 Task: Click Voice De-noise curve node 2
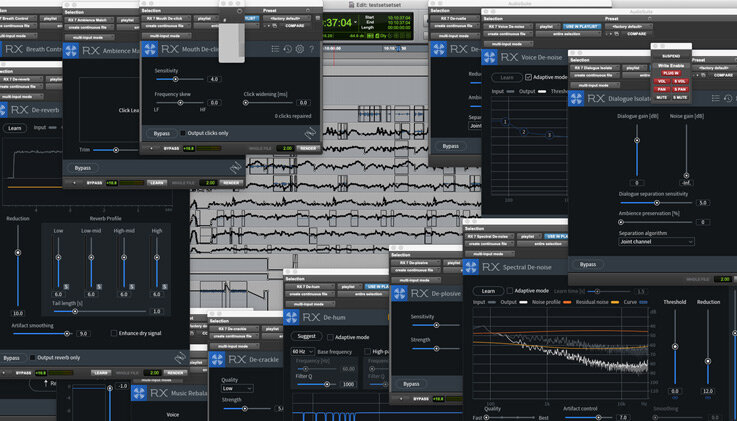(524, 132)
